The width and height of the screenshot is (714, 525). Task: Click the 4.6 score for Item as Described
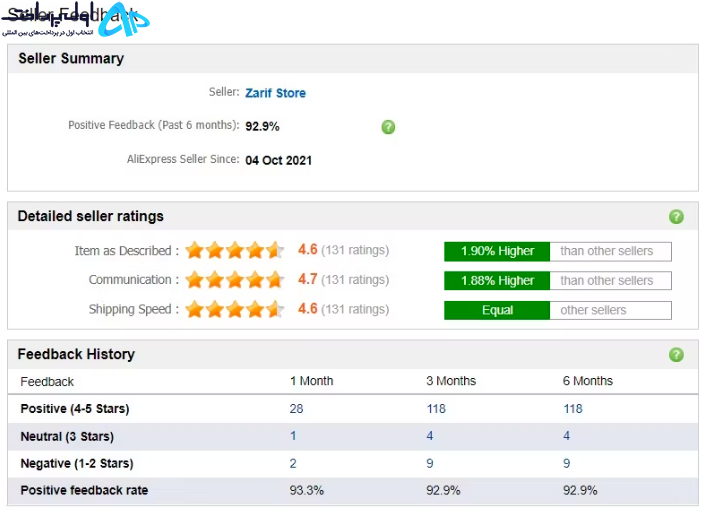[307, 250]
